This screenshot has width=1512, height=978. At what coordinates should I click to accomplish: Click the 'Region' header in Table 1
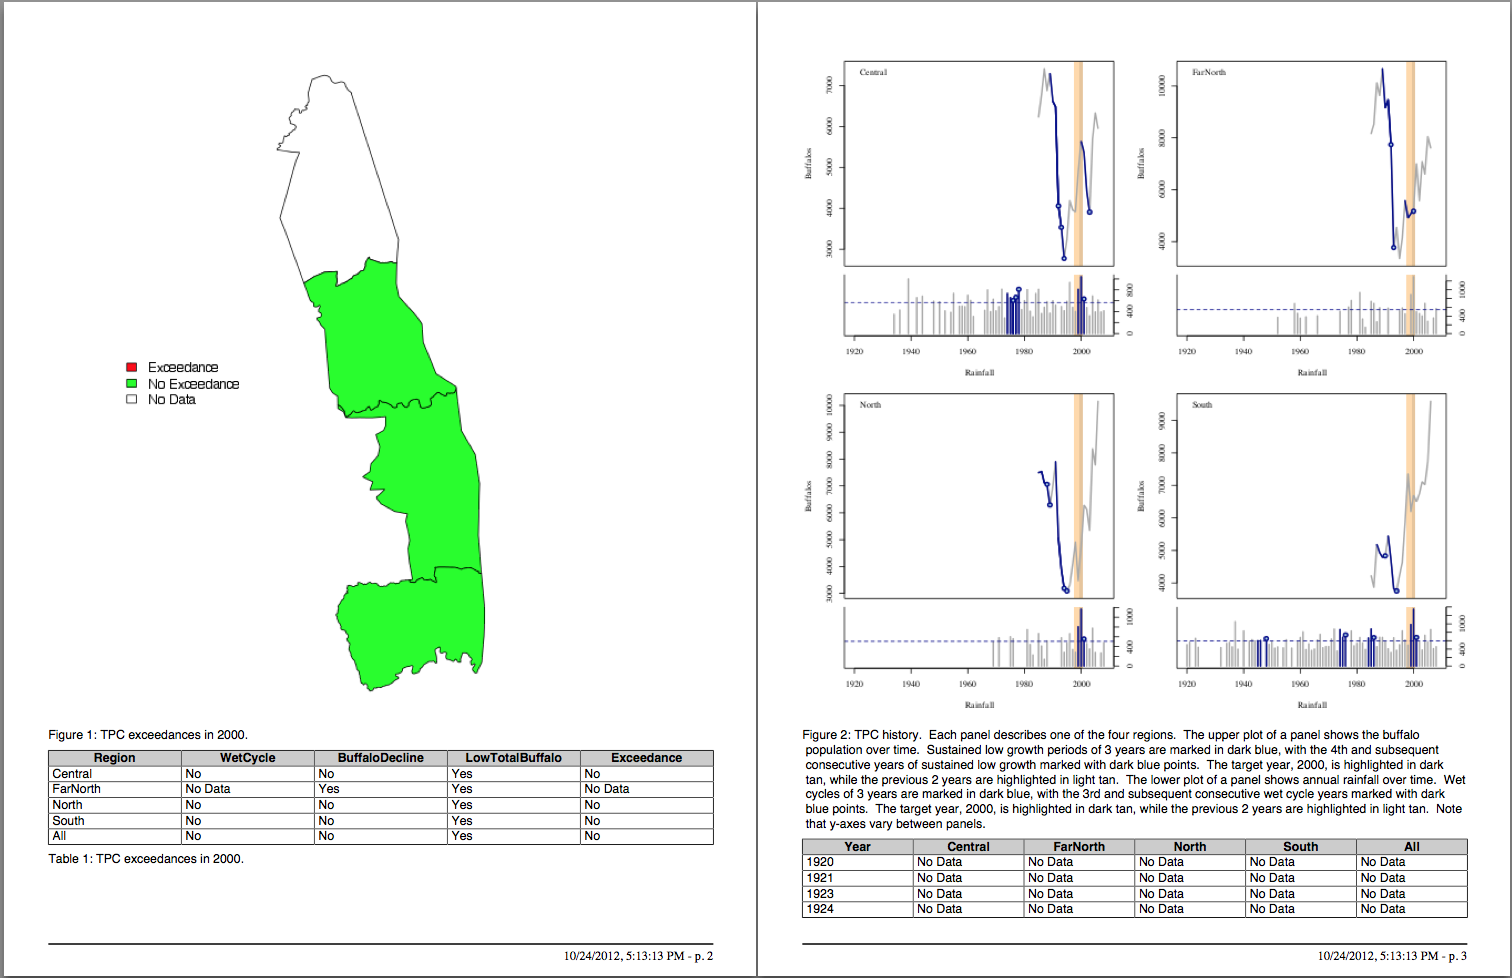[115, 758]
